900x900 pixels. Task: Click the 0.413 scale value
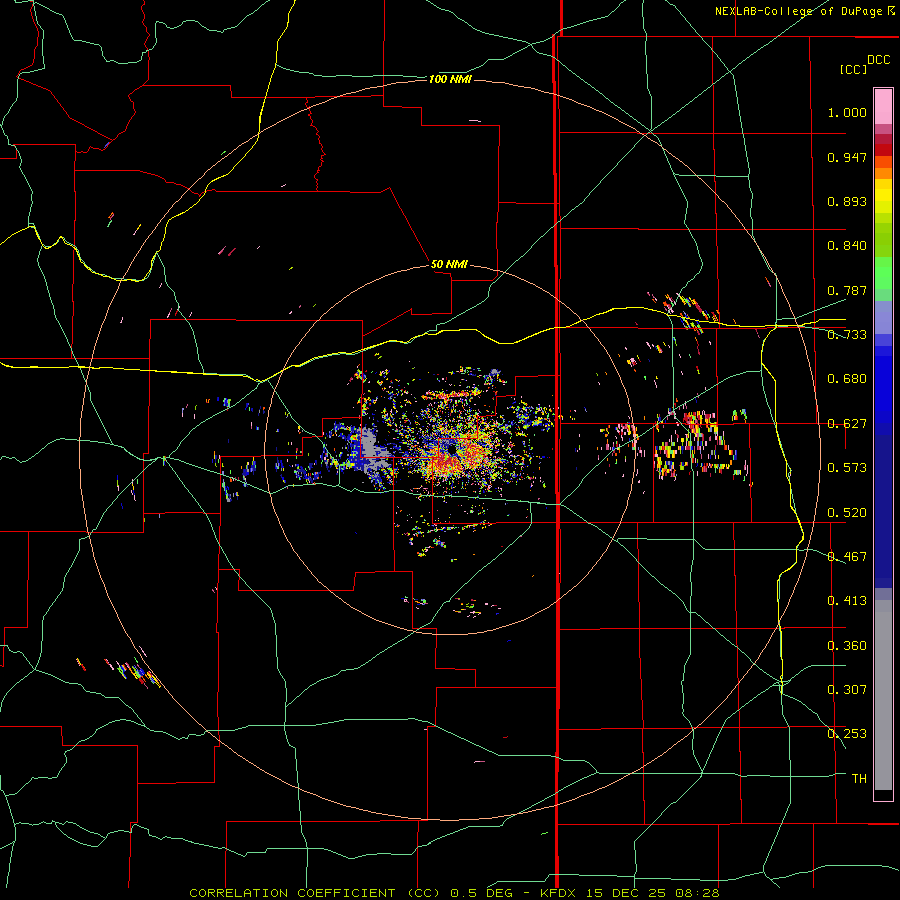847,601
